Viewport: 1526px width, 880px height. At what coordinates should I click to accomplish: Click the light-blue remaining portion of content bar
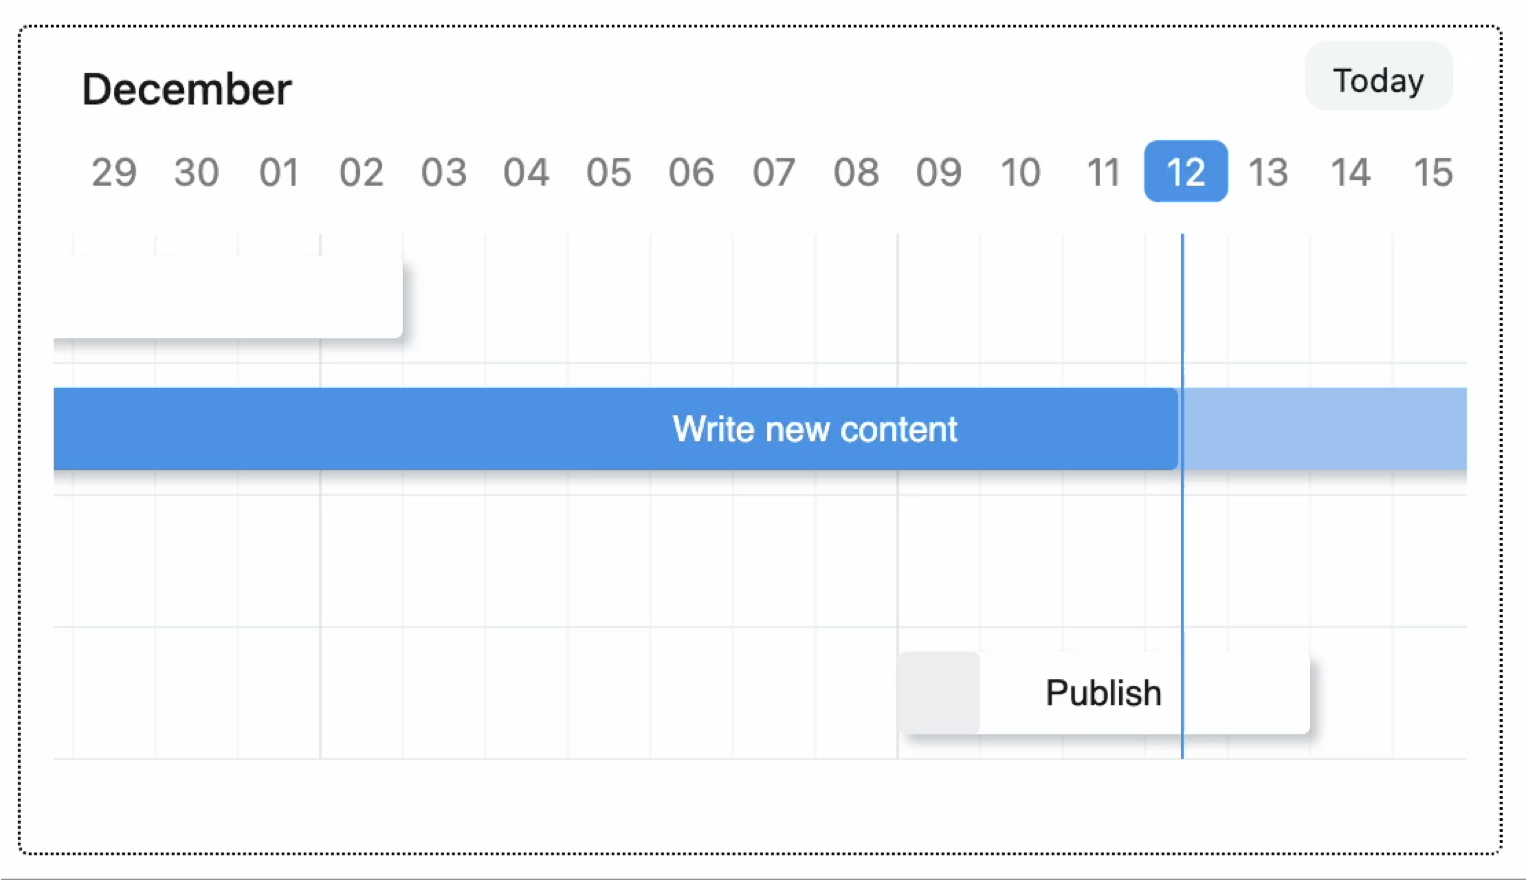(x=1323, y=429)
